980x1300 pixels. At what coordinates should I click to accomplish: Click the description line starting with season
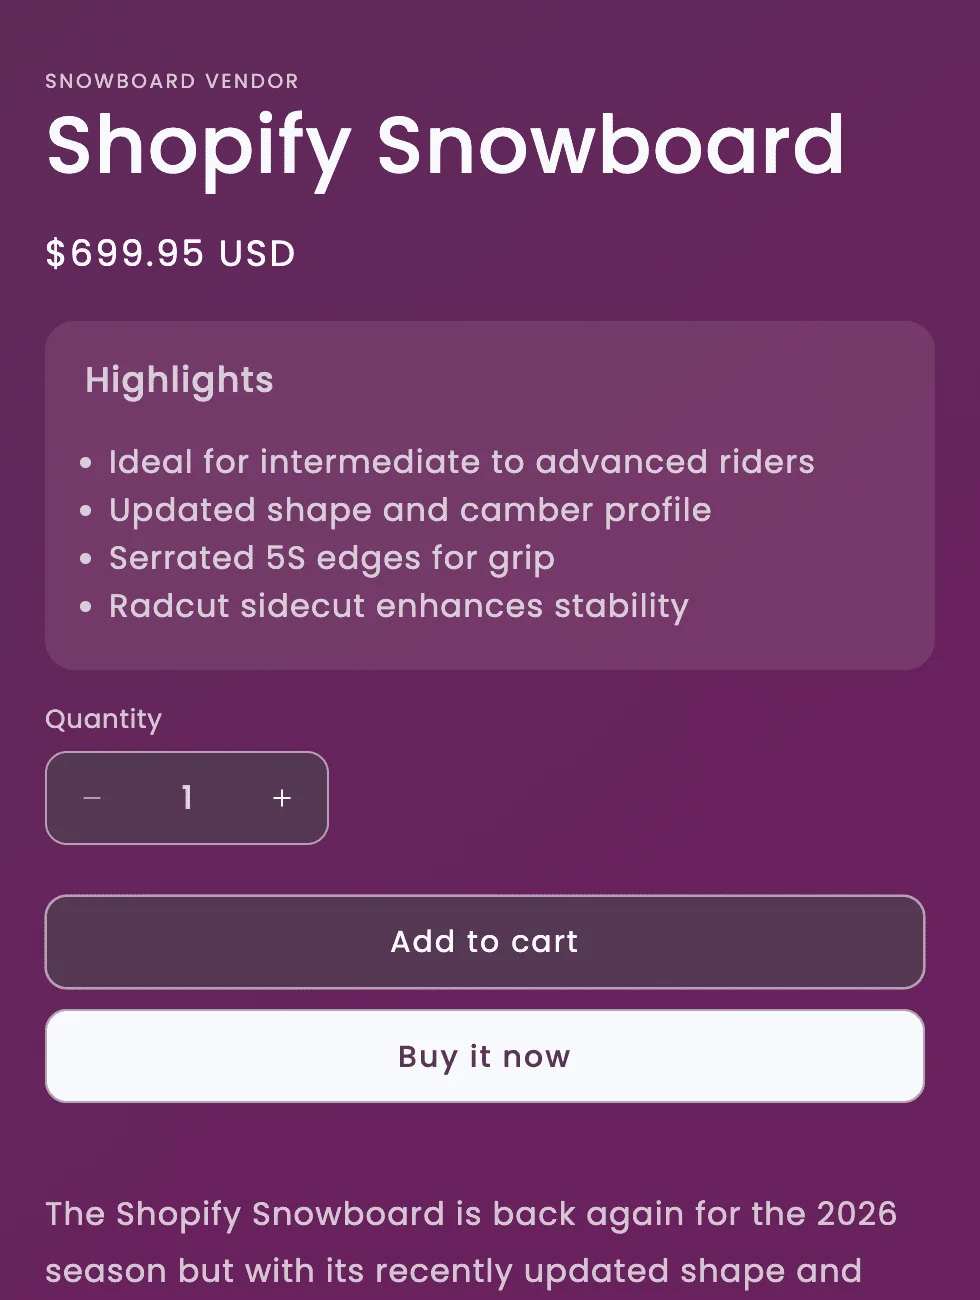click(x=453, y=1271)
